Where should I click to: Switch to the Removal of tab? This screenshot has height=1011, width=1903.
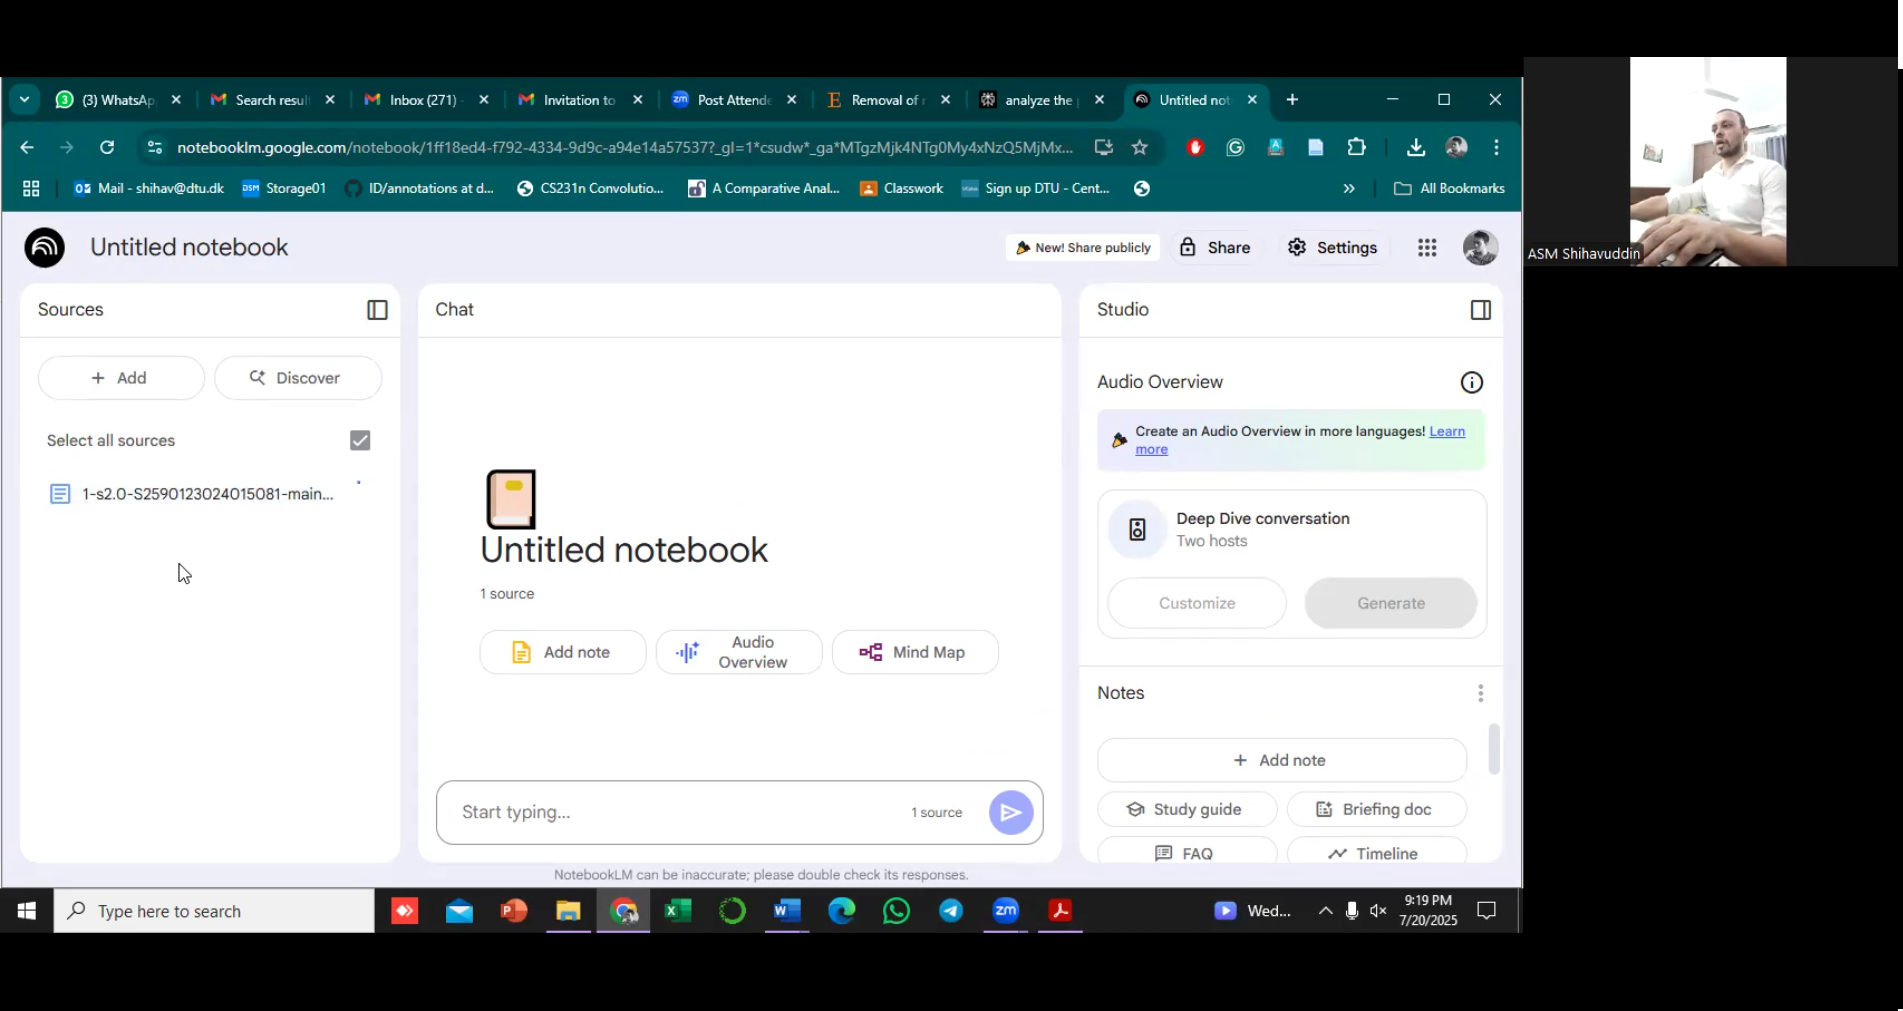[885, 100]
